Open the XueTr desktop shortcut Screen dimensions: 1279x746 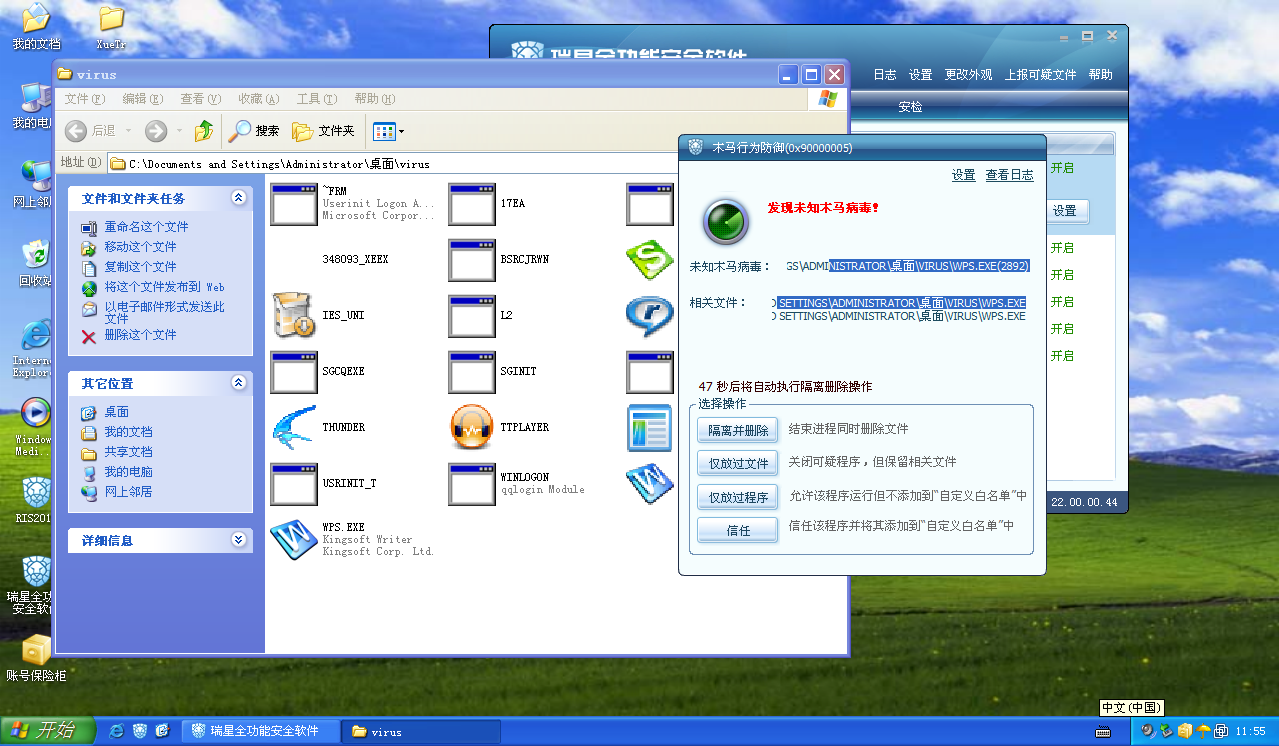coord(112,28)
